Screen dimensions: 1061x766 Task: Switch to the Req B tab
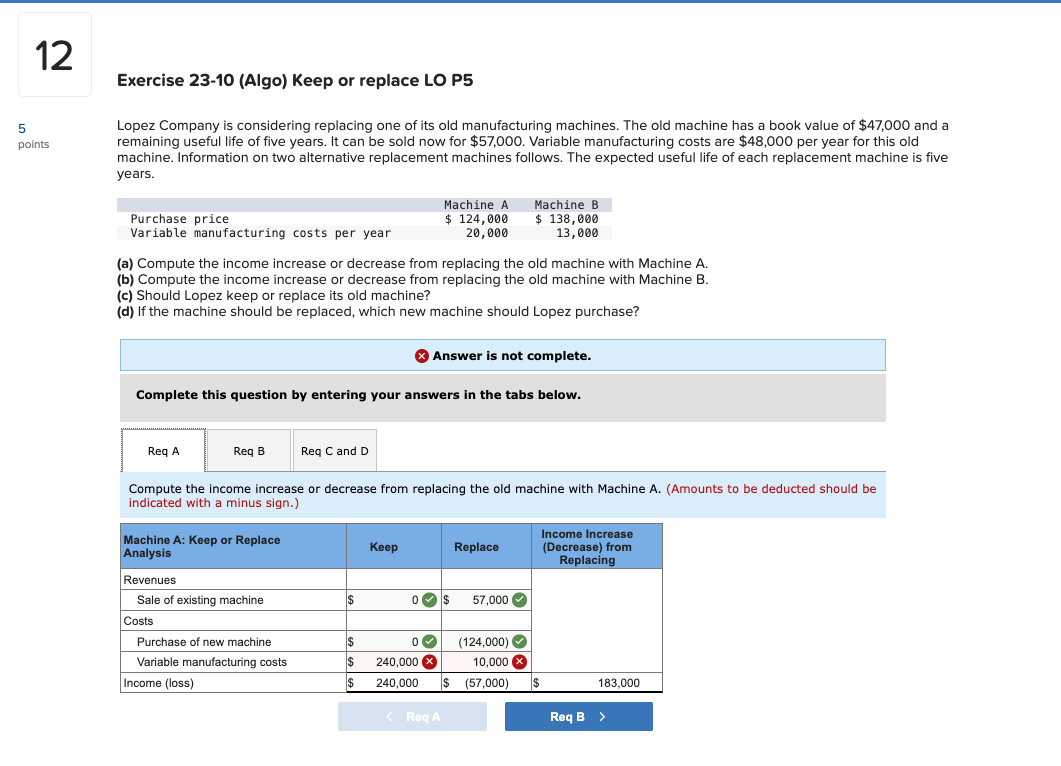coord(249,451)
